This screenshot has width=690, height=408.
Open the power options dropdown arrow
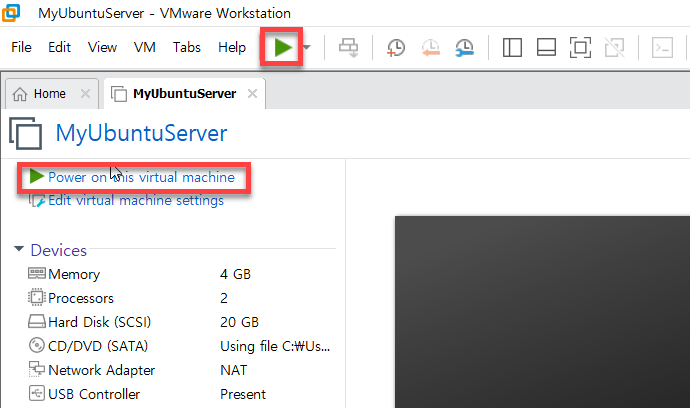pos(307,47)
